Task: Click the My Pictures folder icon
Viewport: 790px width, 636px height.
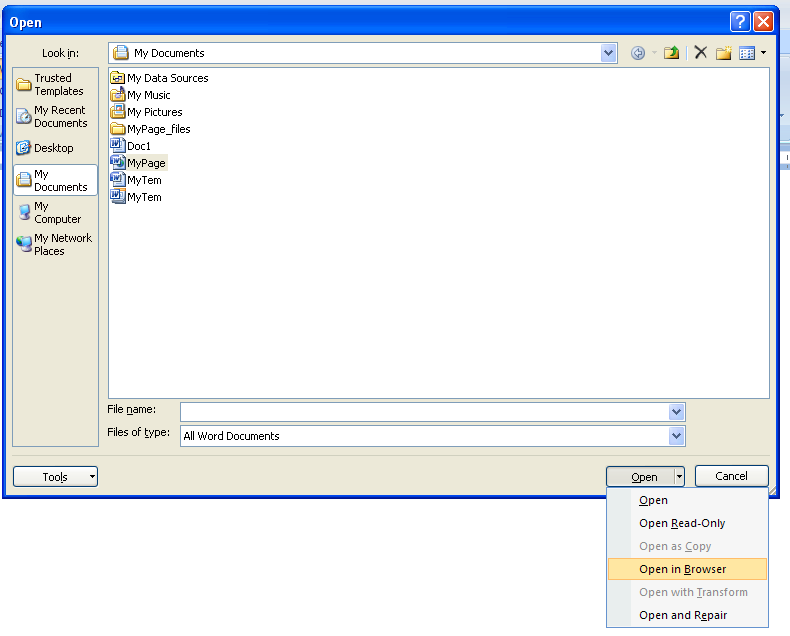Action: tap(117, 112)
